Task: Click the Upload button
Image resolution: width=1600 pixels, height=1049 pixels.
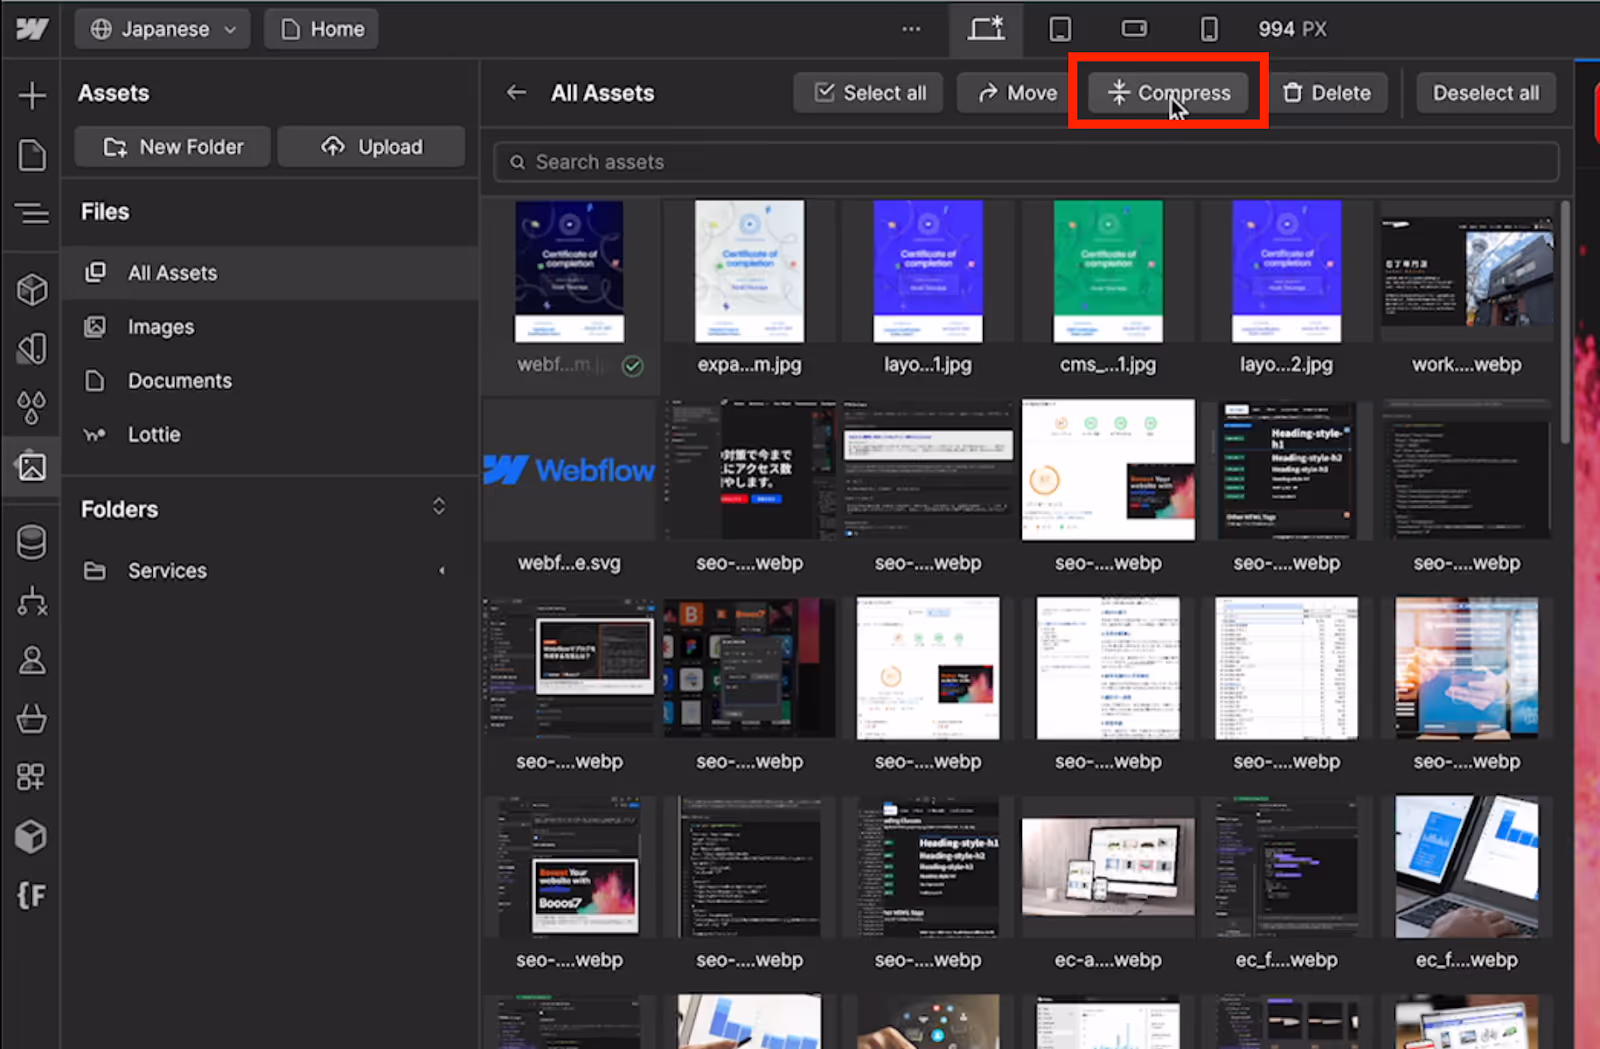Action: coord(371,147)
